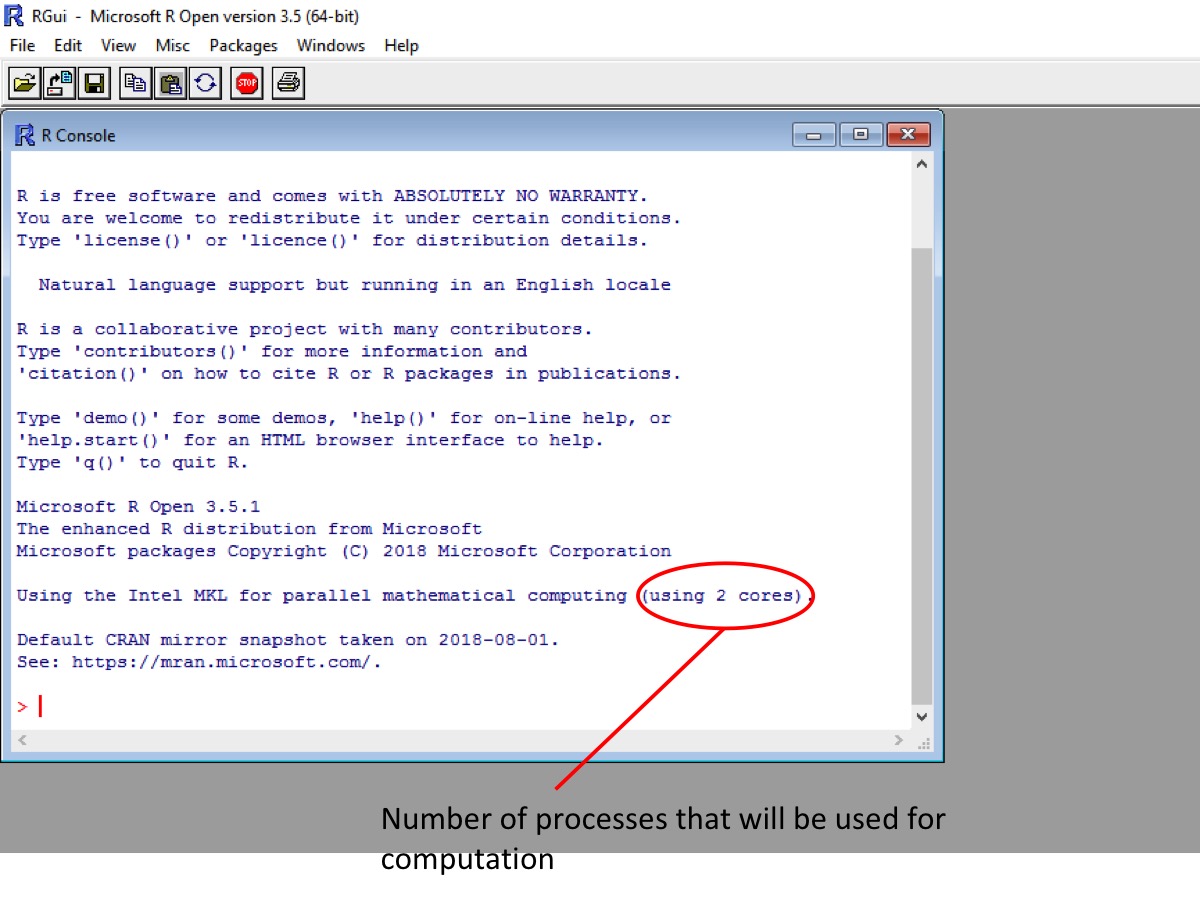Open the File menu
Viewport: 1200px width, 900px height.
tap(22, 45)
